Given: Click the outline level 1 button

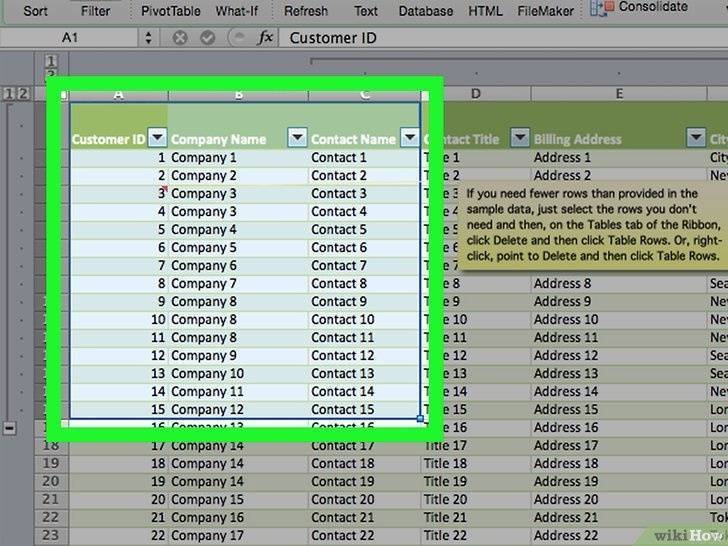Looking at the screenshot, I should [10, 94].
